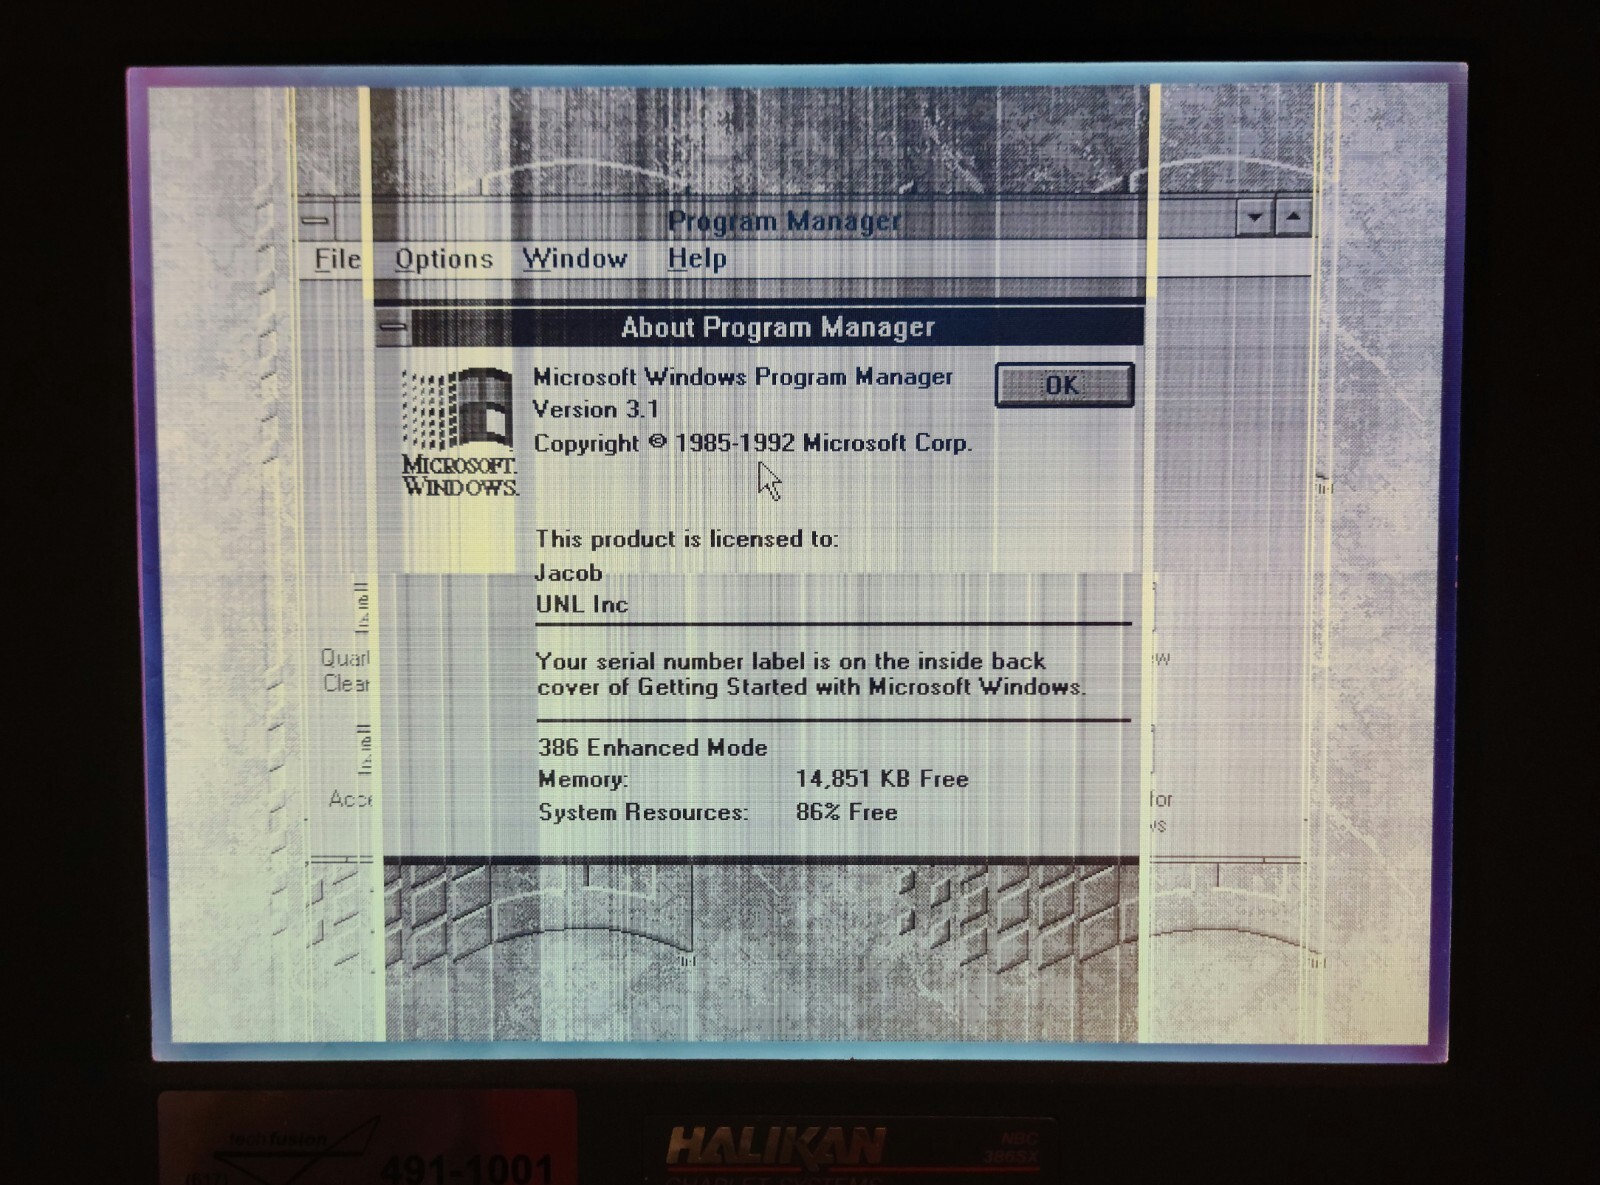This screenshot has width=1600, height=1185.
Task: Click the Program Manager title bar
Action: pyautogui.click(x=784, y=220)
